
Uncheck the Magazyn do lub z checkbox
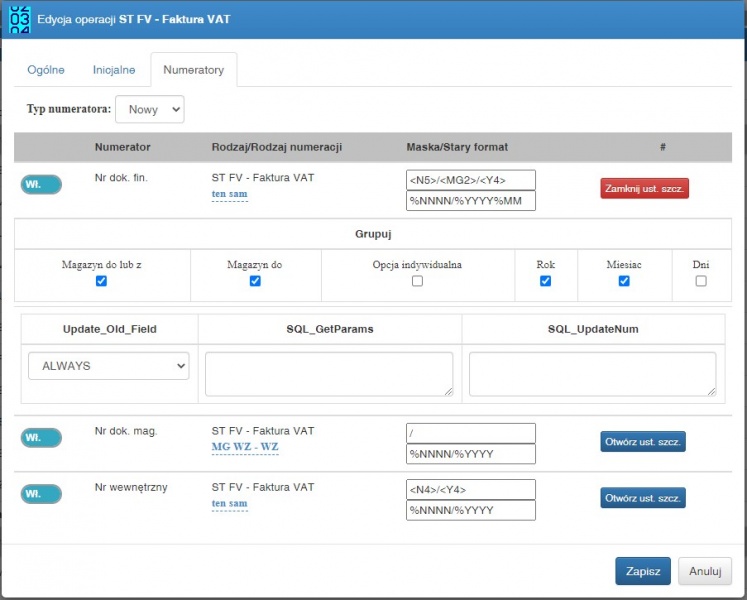click(x=101, y=281)
